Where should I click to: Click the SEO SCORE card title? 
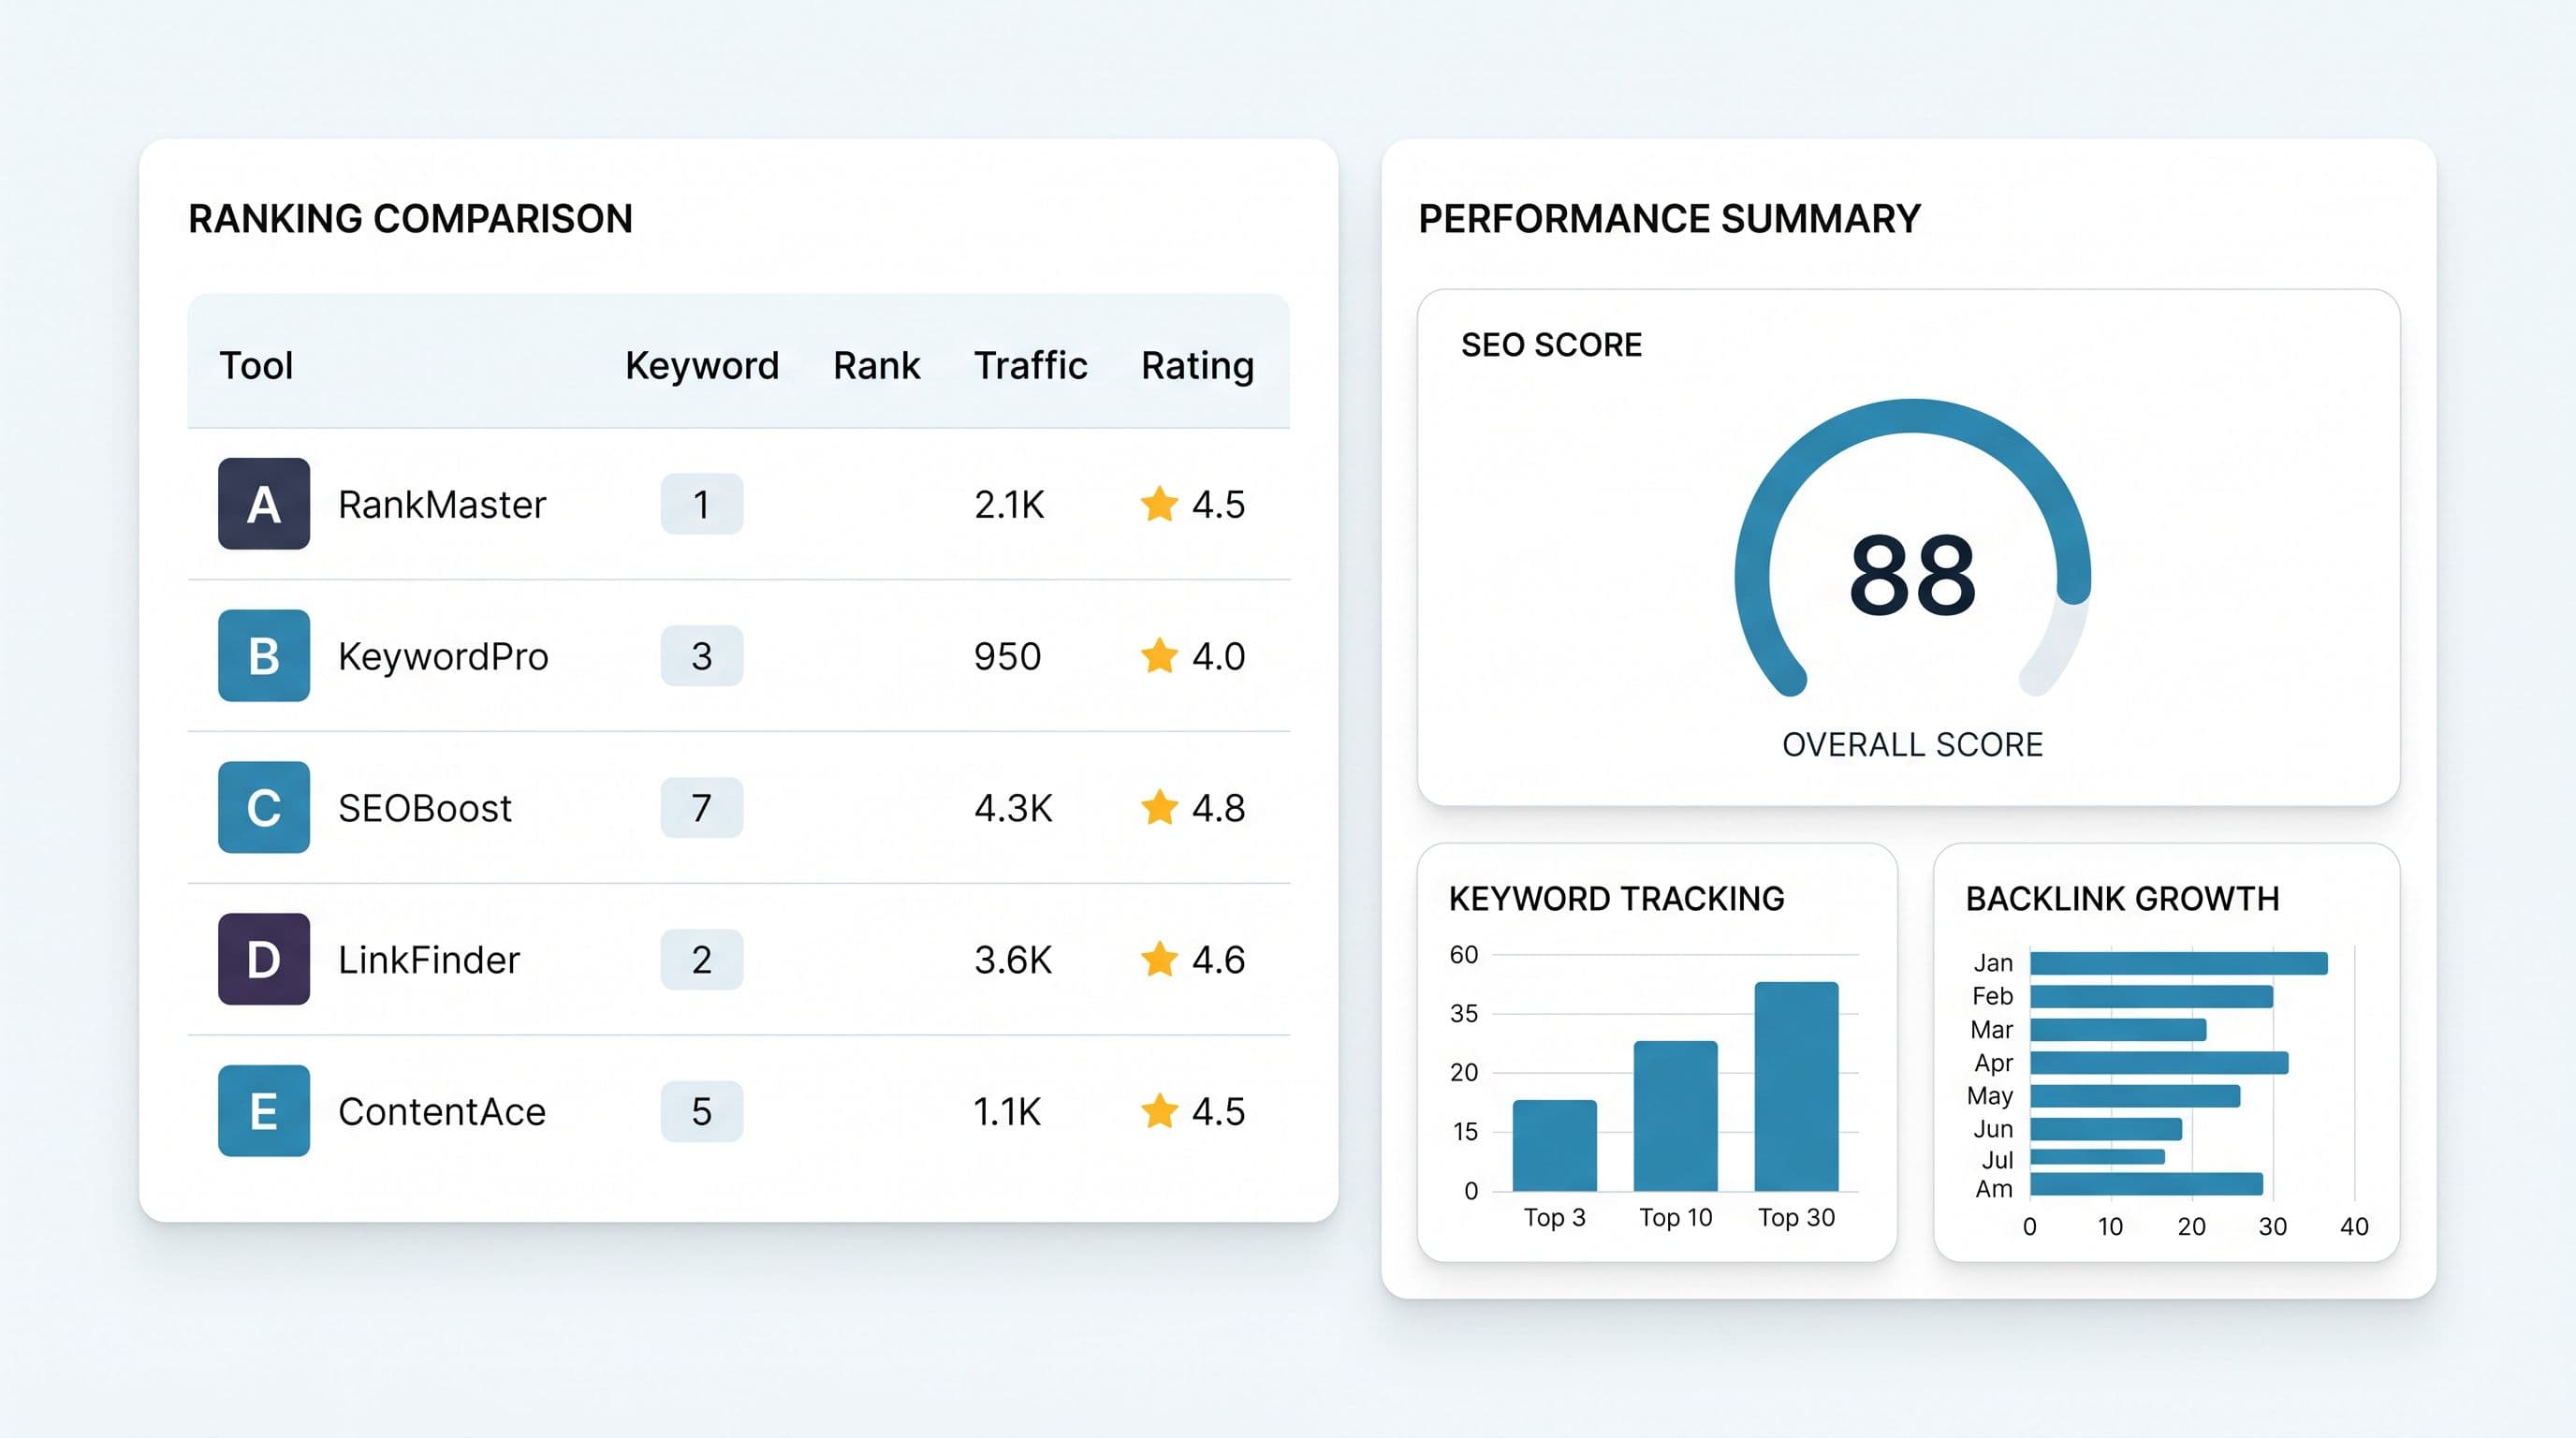(1551, 345)
